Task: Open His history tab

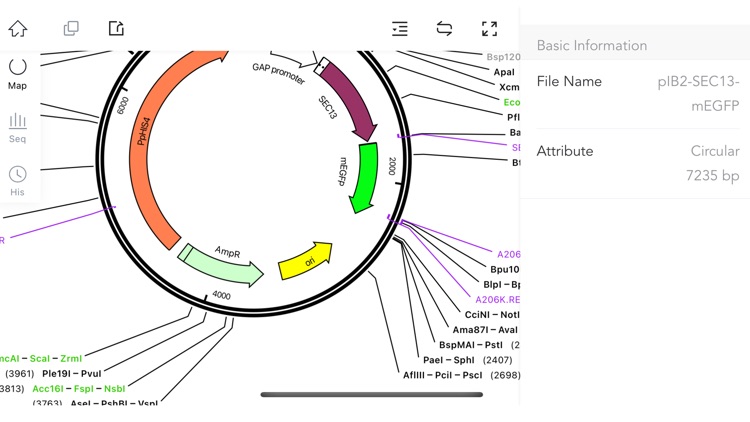Action: click(x=17, y=181)
